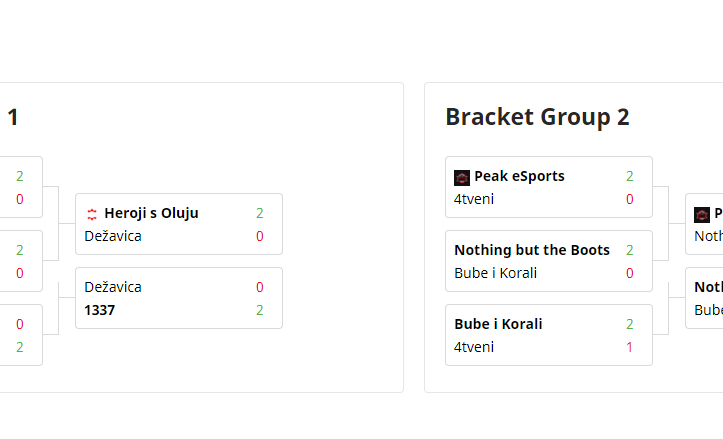This screenshot has width=723, height=439.
Task: Open the Heroji s Oluju team name
Action: coord(151,213)
